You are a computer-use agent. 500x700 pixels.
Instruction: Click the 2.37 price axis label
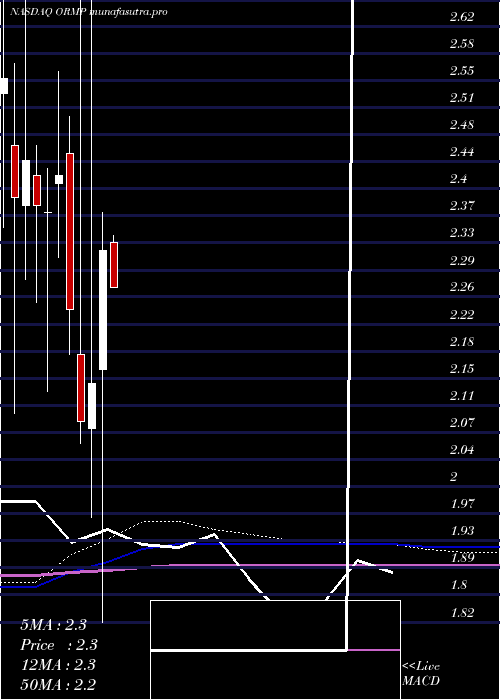pos(462,206)
